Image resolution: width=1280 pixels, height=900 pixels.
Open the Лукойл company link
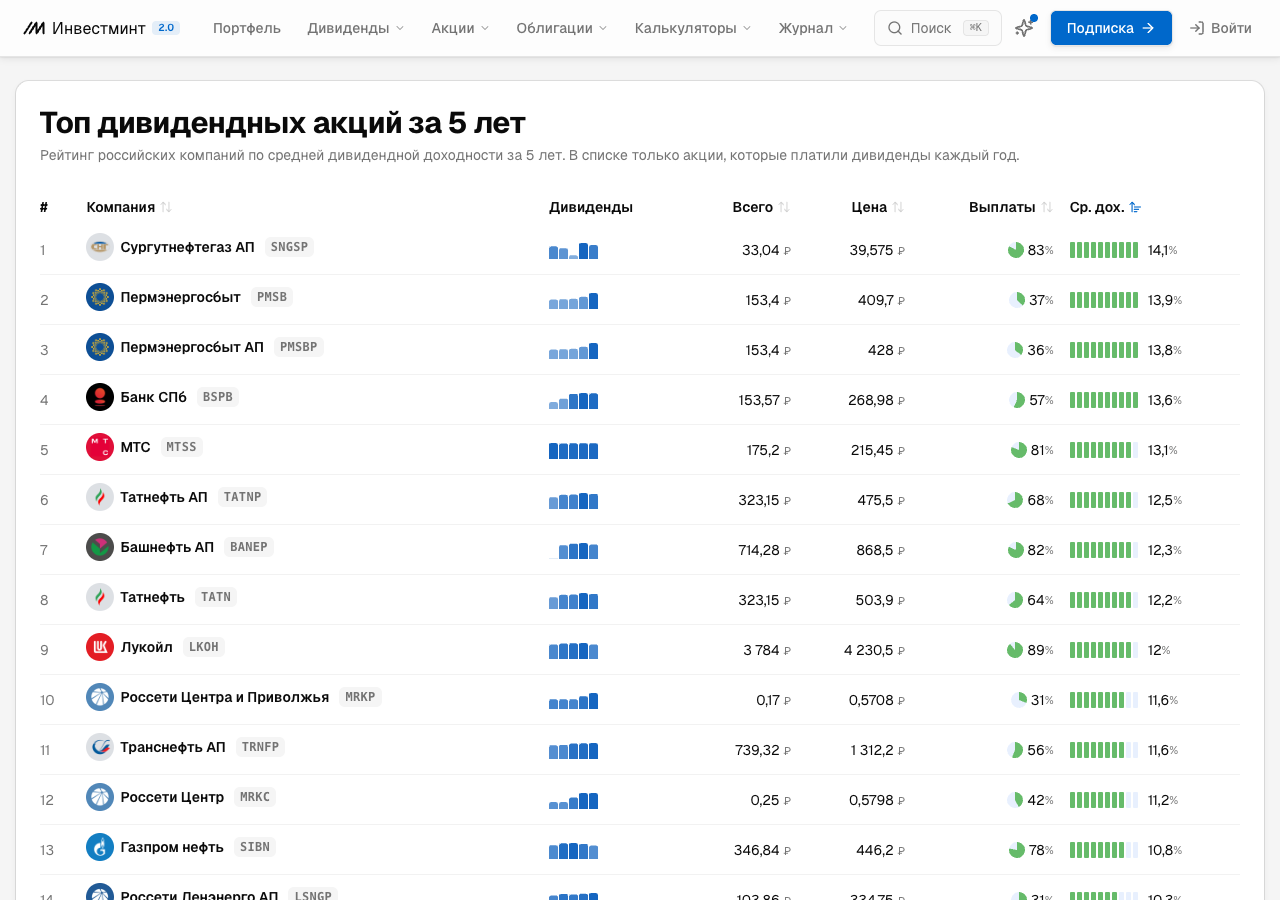[x=146, y=647]
